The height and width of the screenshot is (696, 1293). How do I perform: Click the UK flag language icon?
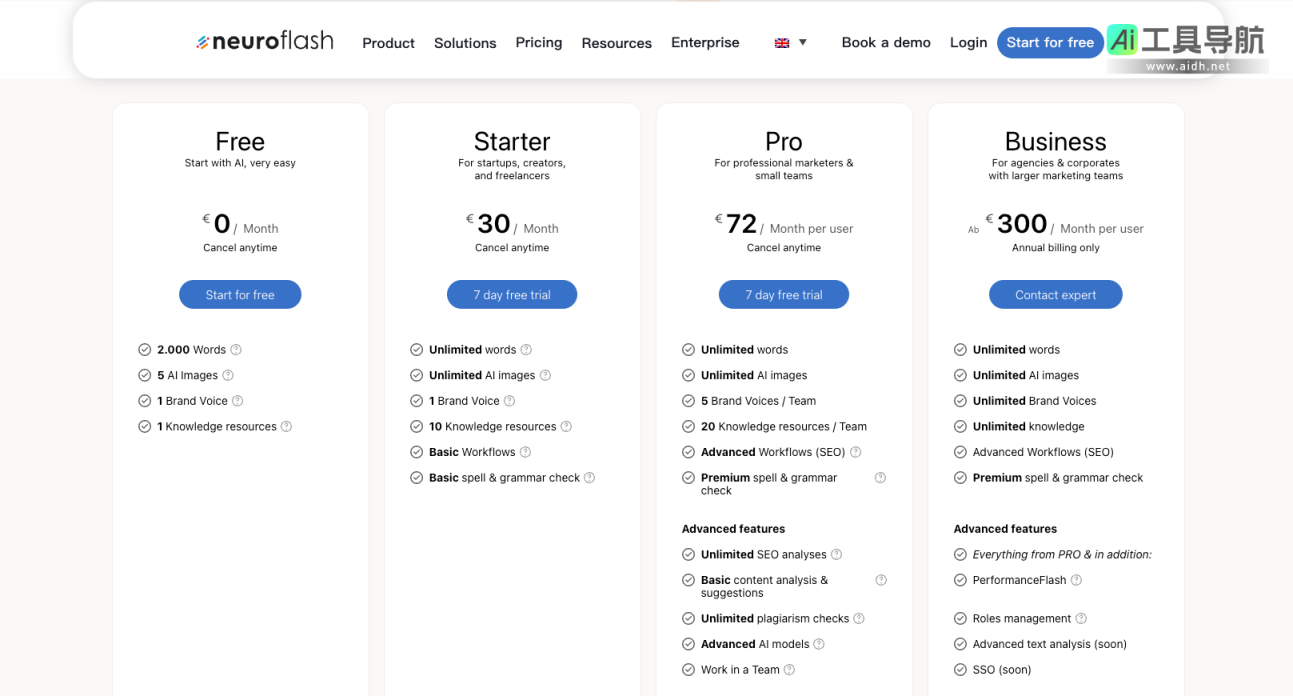[782, 43]
